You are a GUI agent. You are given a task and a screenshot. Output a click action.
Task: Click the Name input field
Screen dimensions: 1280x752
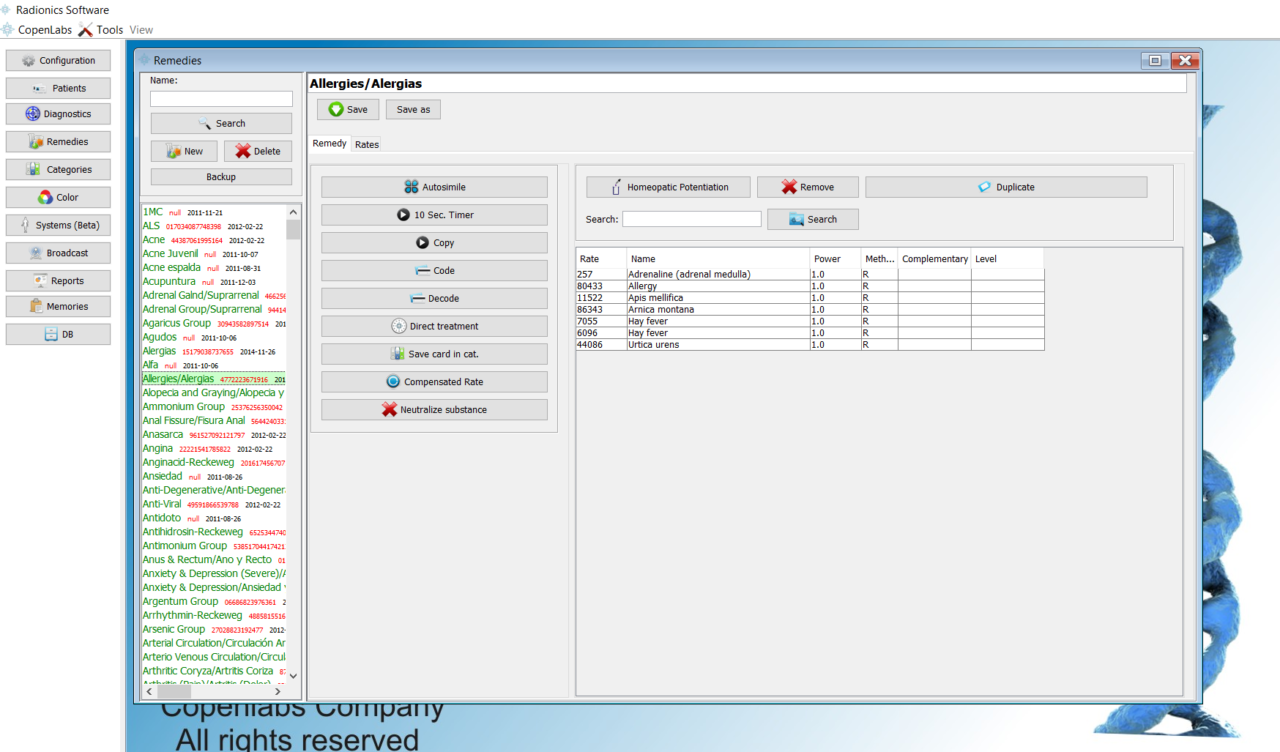[221, 99]
